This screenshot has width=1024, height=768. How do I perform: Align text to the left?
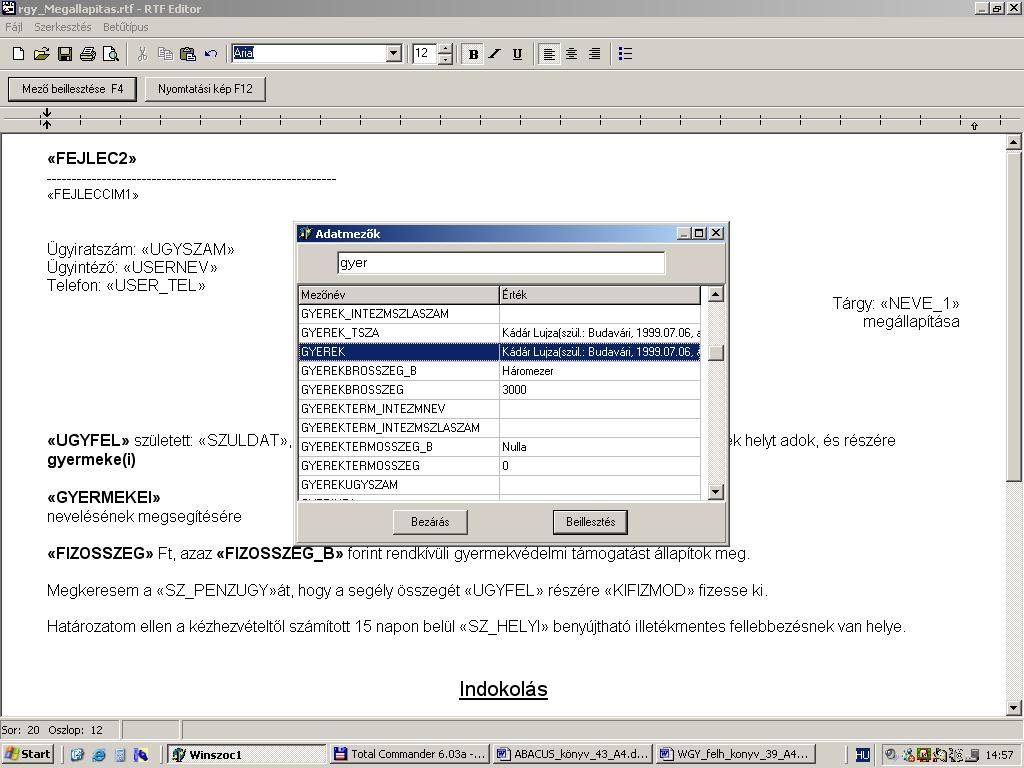(x=549, y=54)
